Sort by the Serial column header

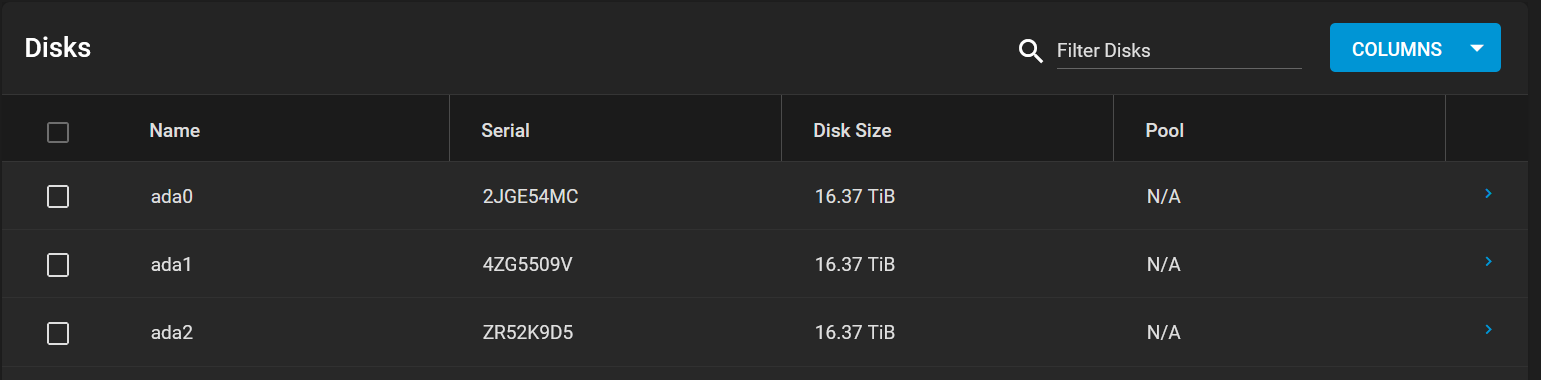point(505,131)
